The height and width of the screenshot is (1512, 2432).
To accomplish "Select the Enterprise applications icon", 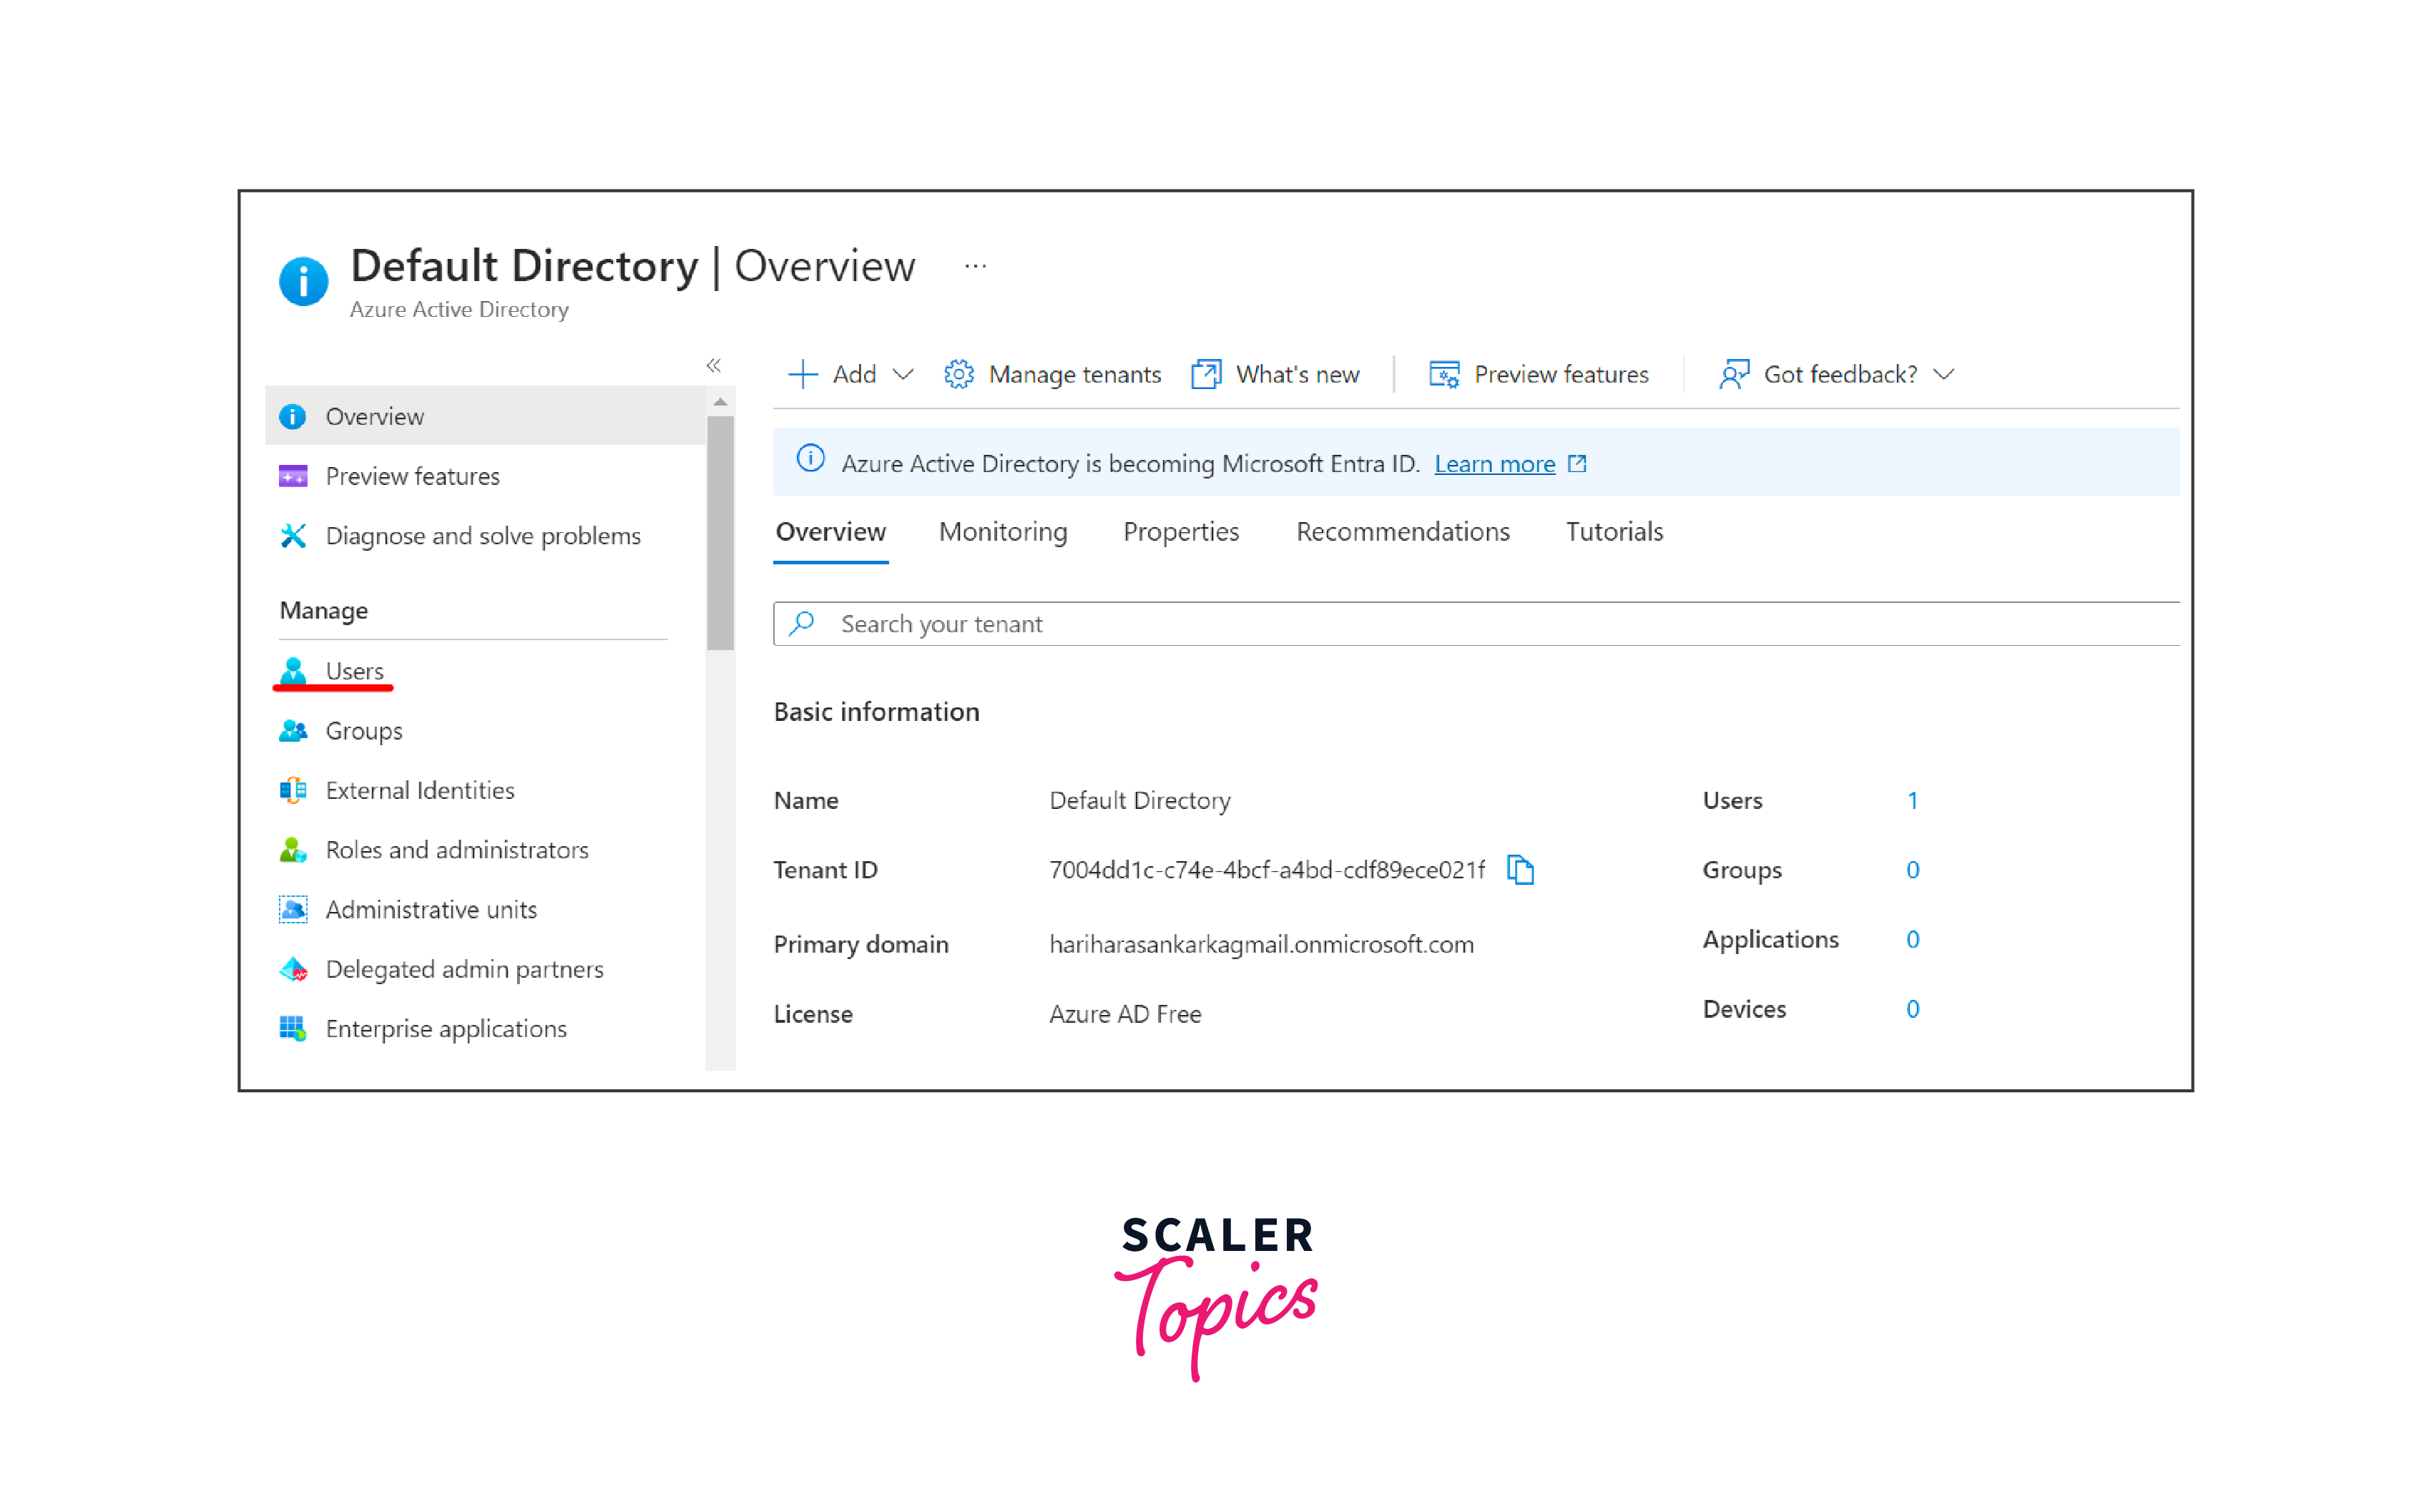I will click(293, 1028).
